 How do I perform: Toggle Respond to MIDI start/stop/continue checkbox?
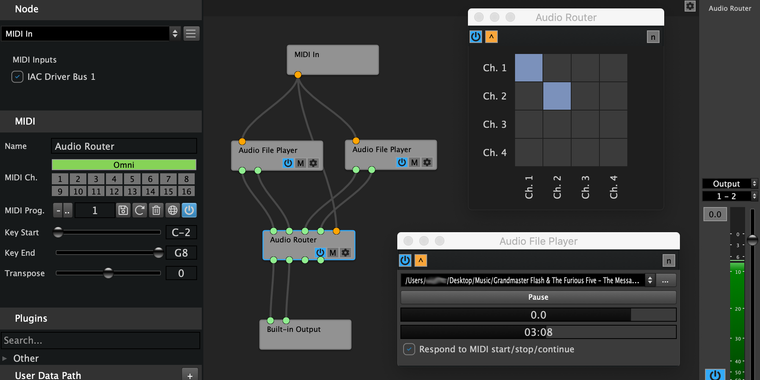pyautogui.click(x=409, y=349)
